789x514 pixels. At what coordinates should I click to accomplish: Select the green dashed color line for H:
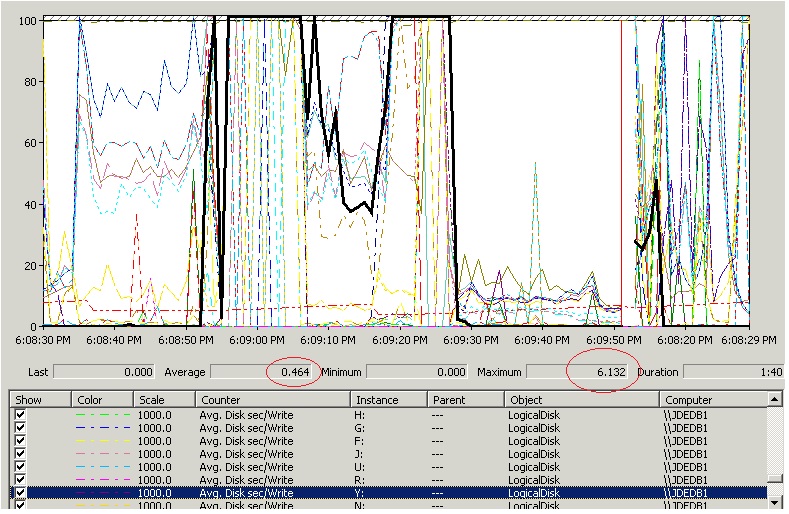click(x=102, y=415)
